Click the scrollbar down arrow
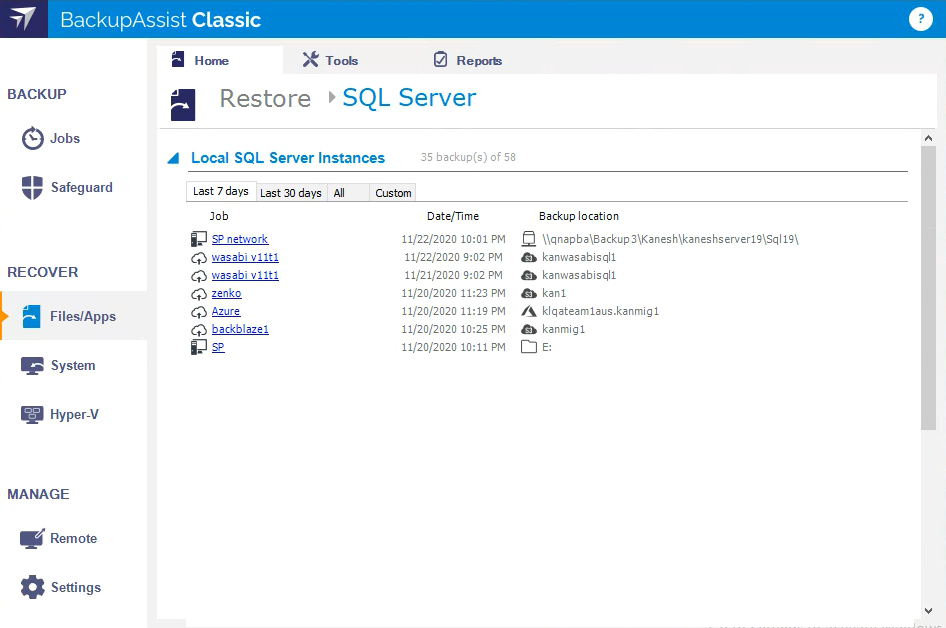This screenshot has width=946, height=628. coord(928,611)
